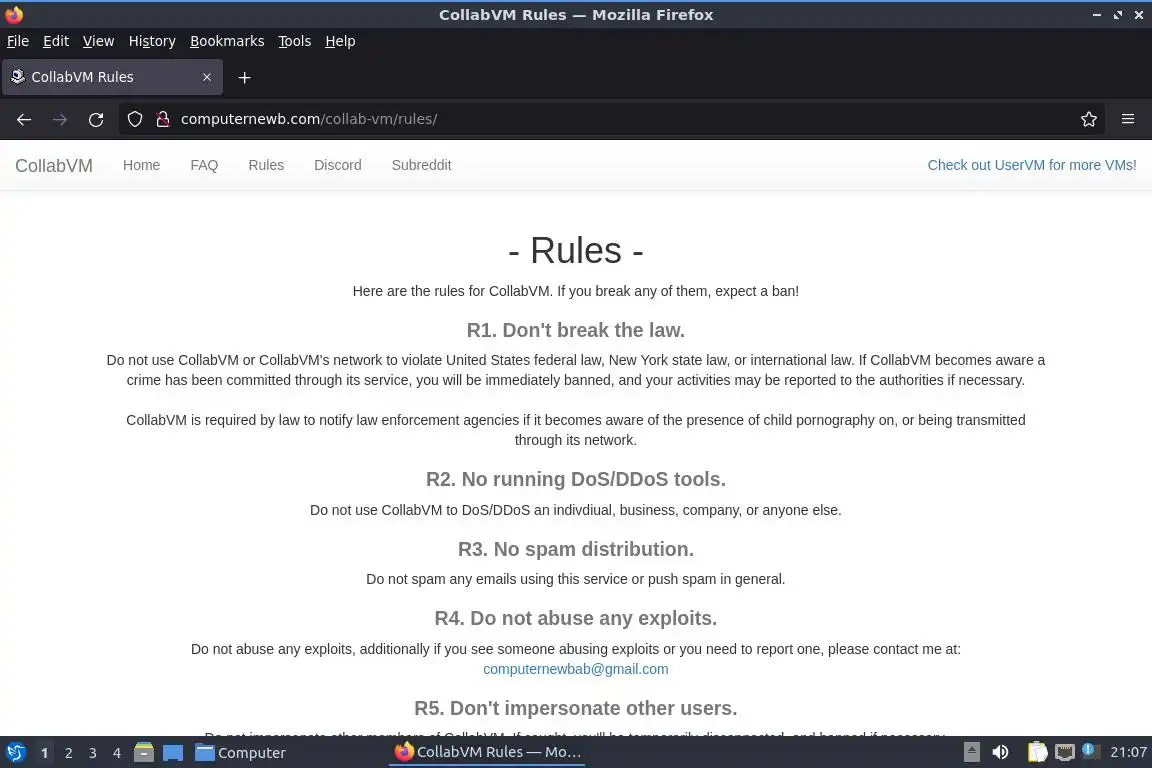Image resolution: width=1152 pixels, height=768 pixels.
Task: Click the 21:07 taskbar clock
Action: point(1128,752)
